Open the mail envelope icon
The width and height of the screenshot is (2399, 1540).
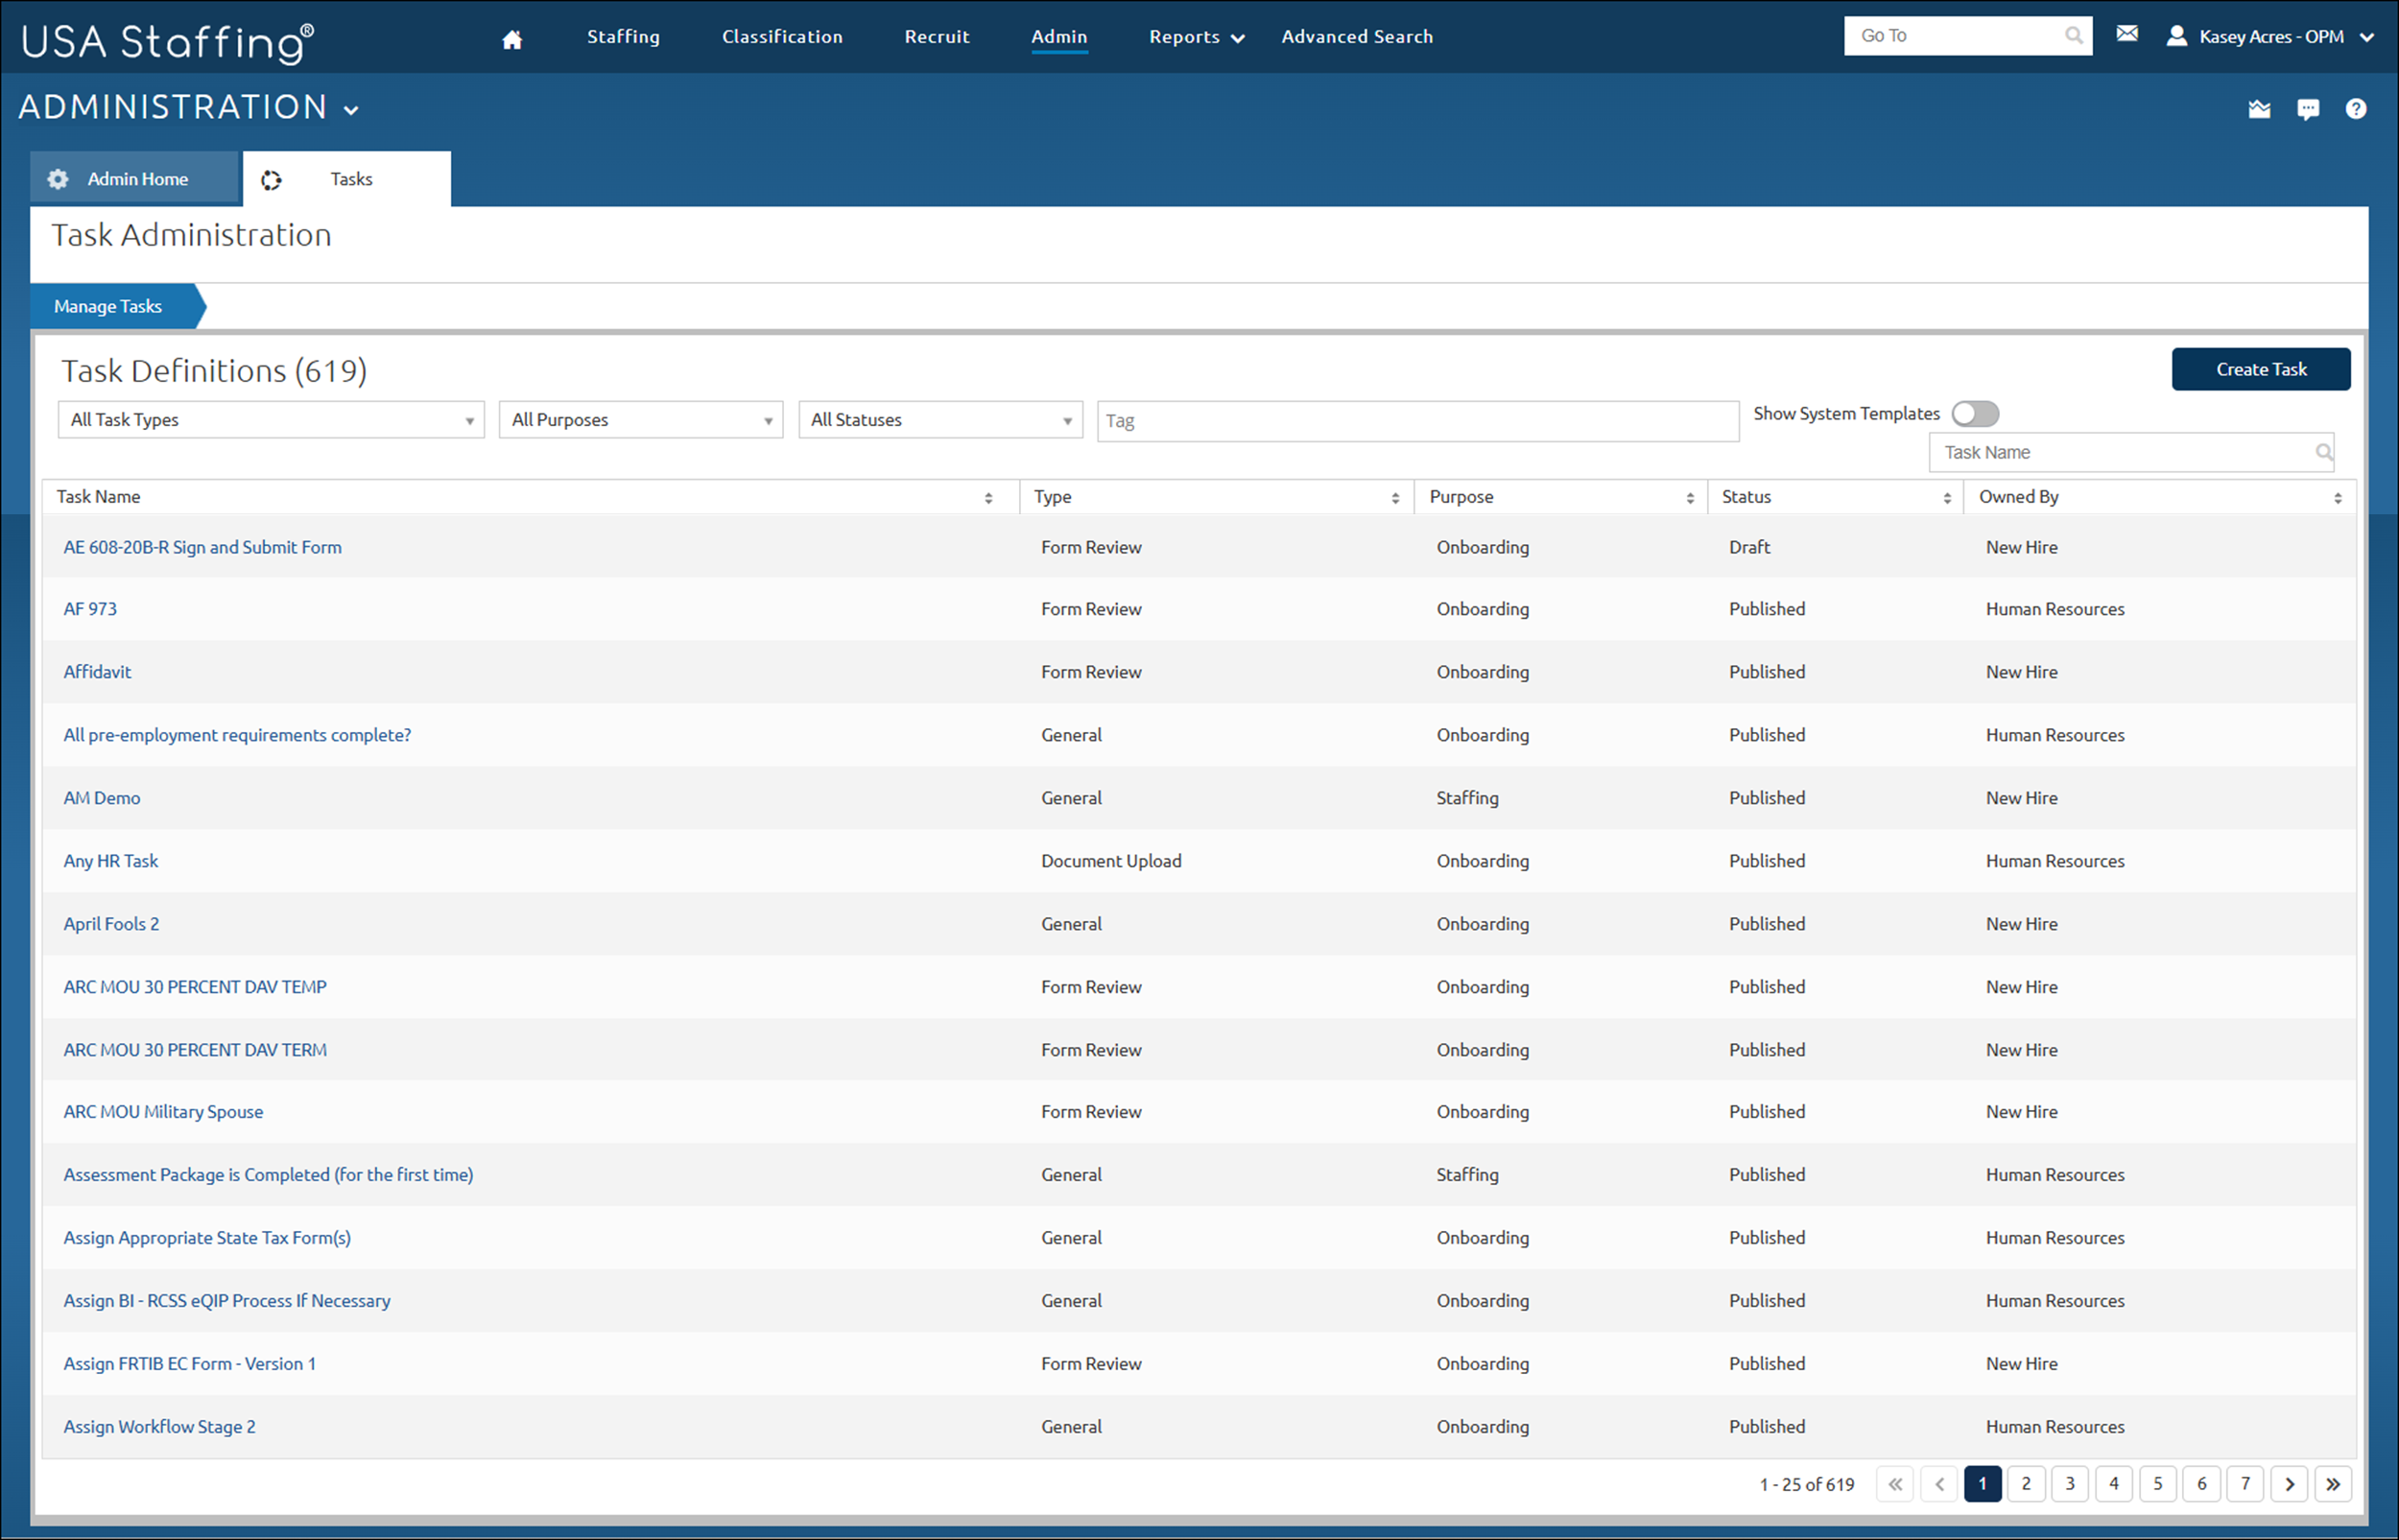pyautogui.click(x=2127, y=34)
